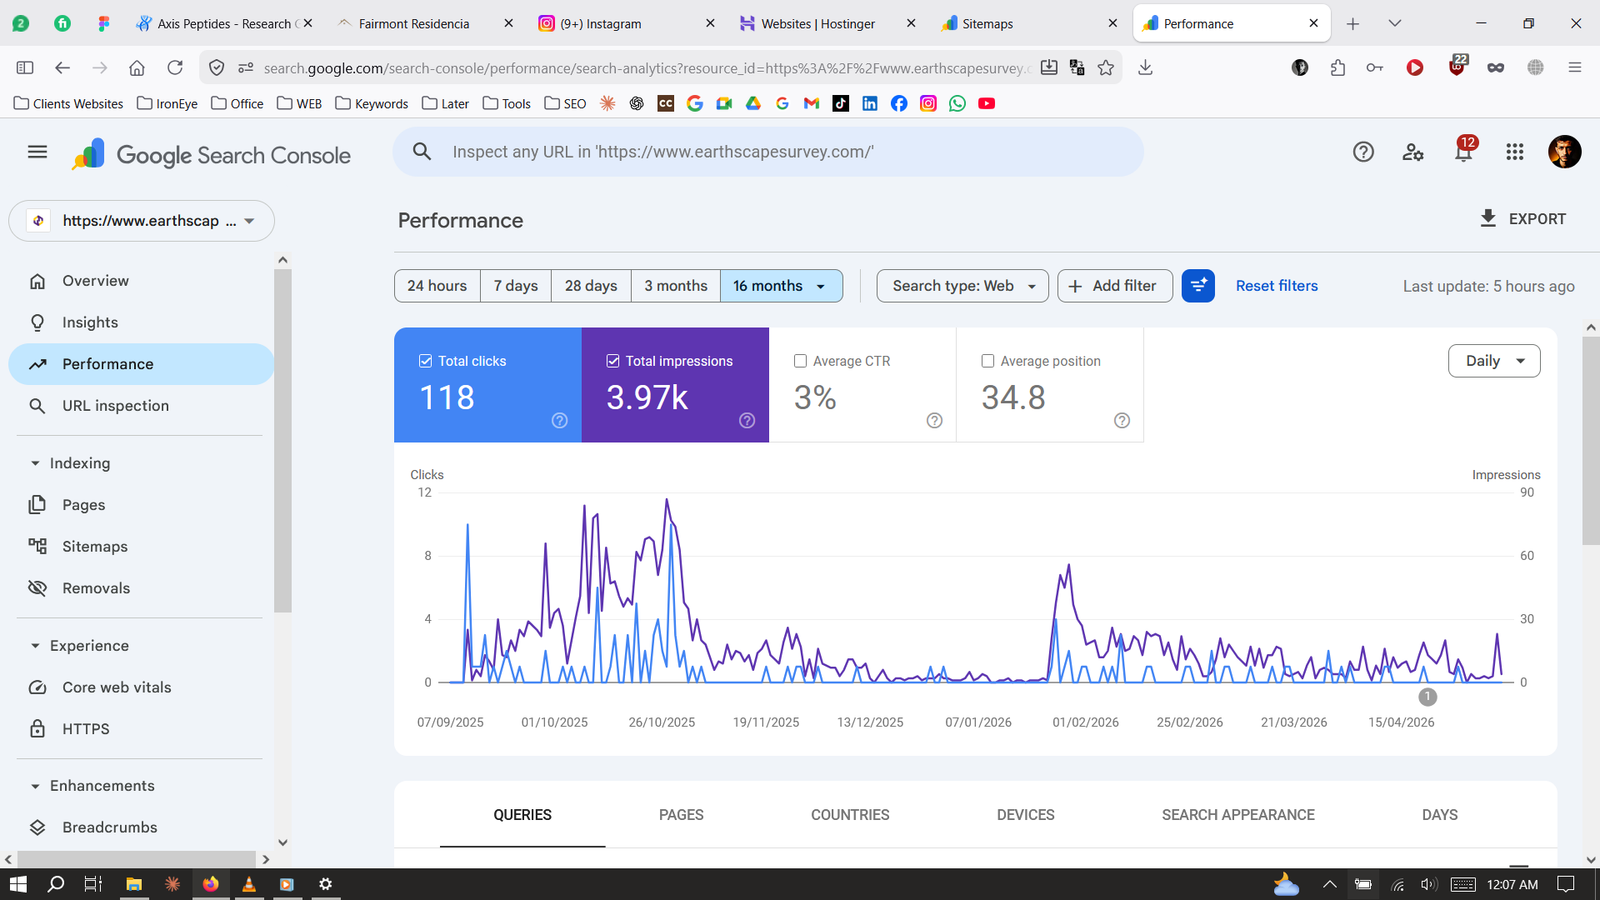Open URL inspection in the sidebar
Image resolution: width=1600 pixels, height=900 pixels.
tap(141, 406)
